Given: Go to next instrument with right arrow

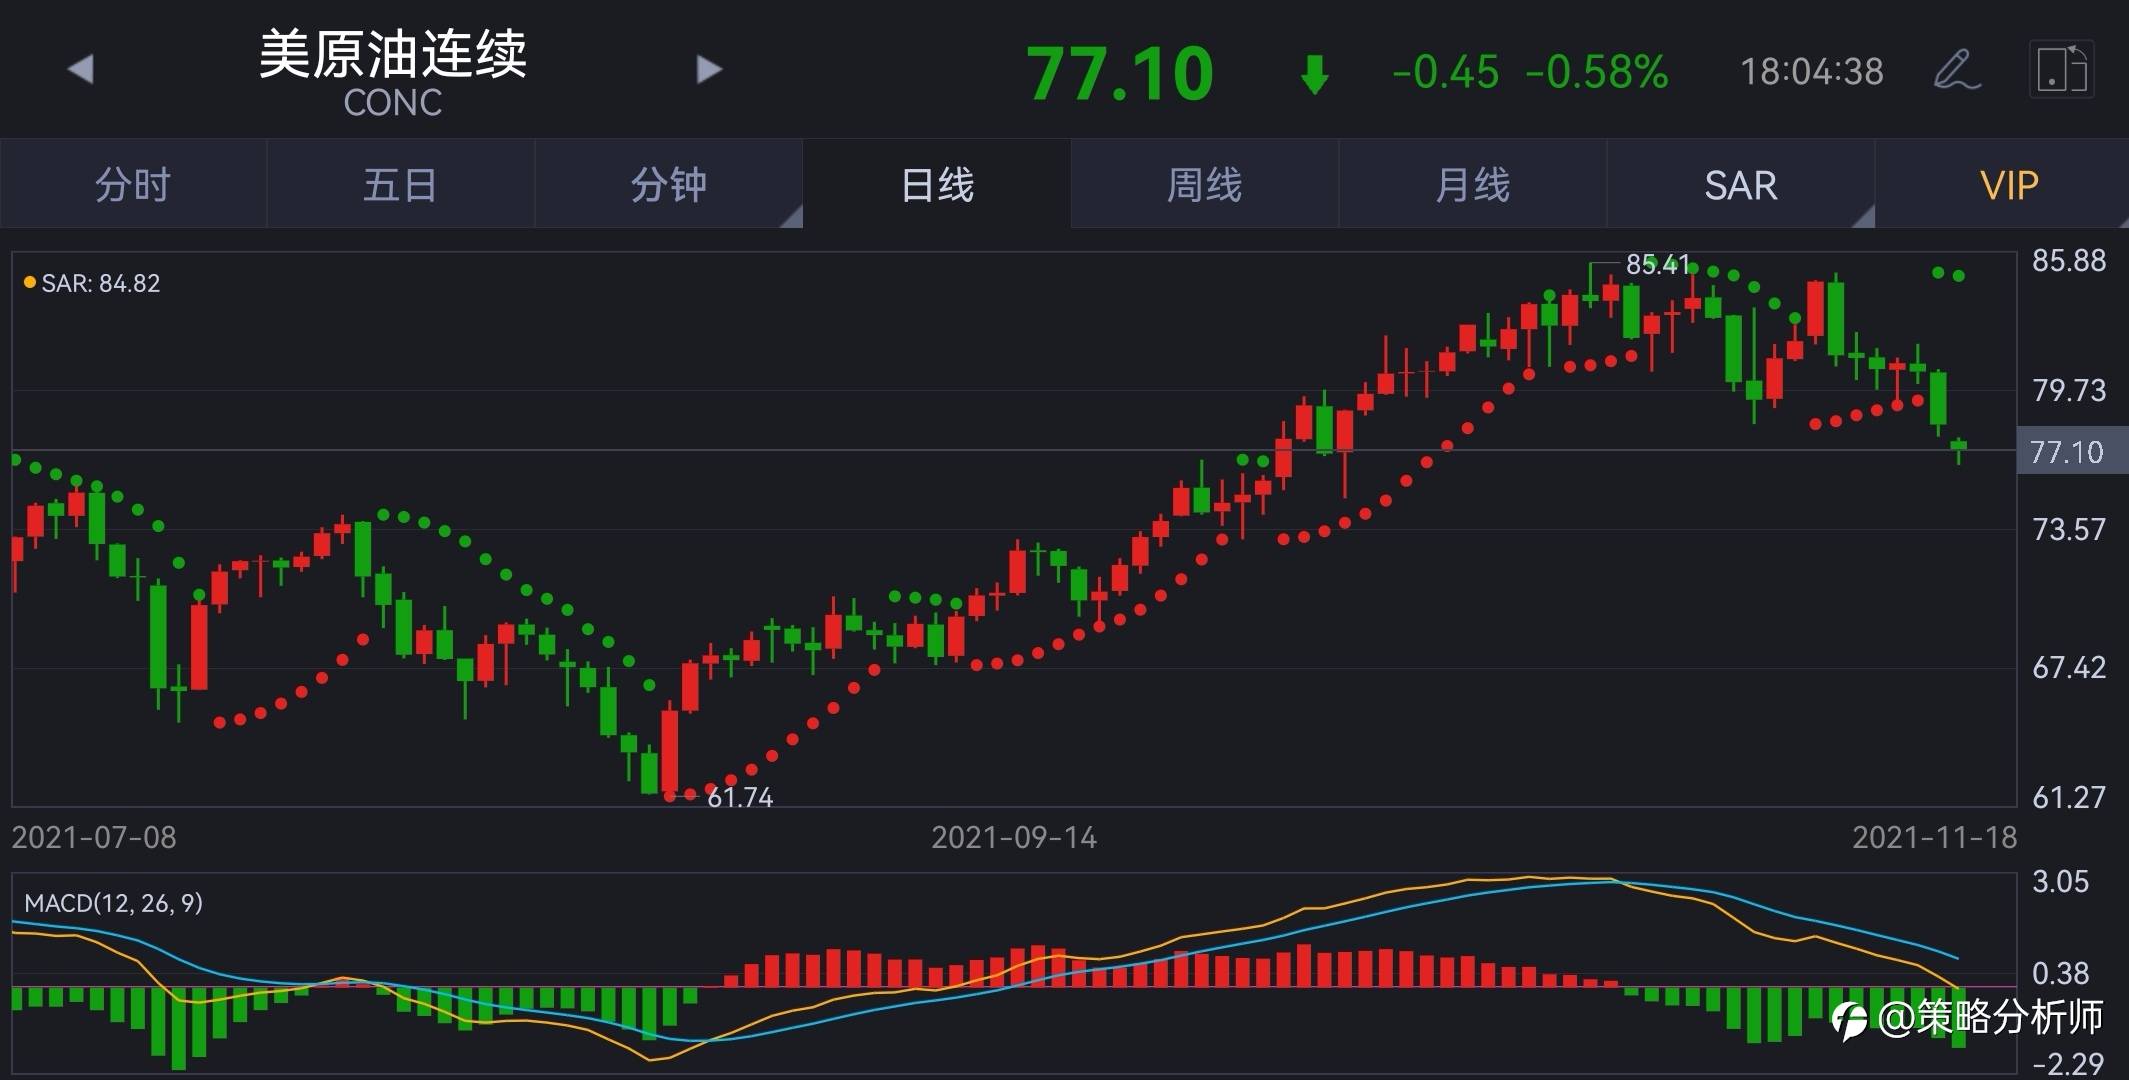Looking at the screenshot, I should pos(709,69).
